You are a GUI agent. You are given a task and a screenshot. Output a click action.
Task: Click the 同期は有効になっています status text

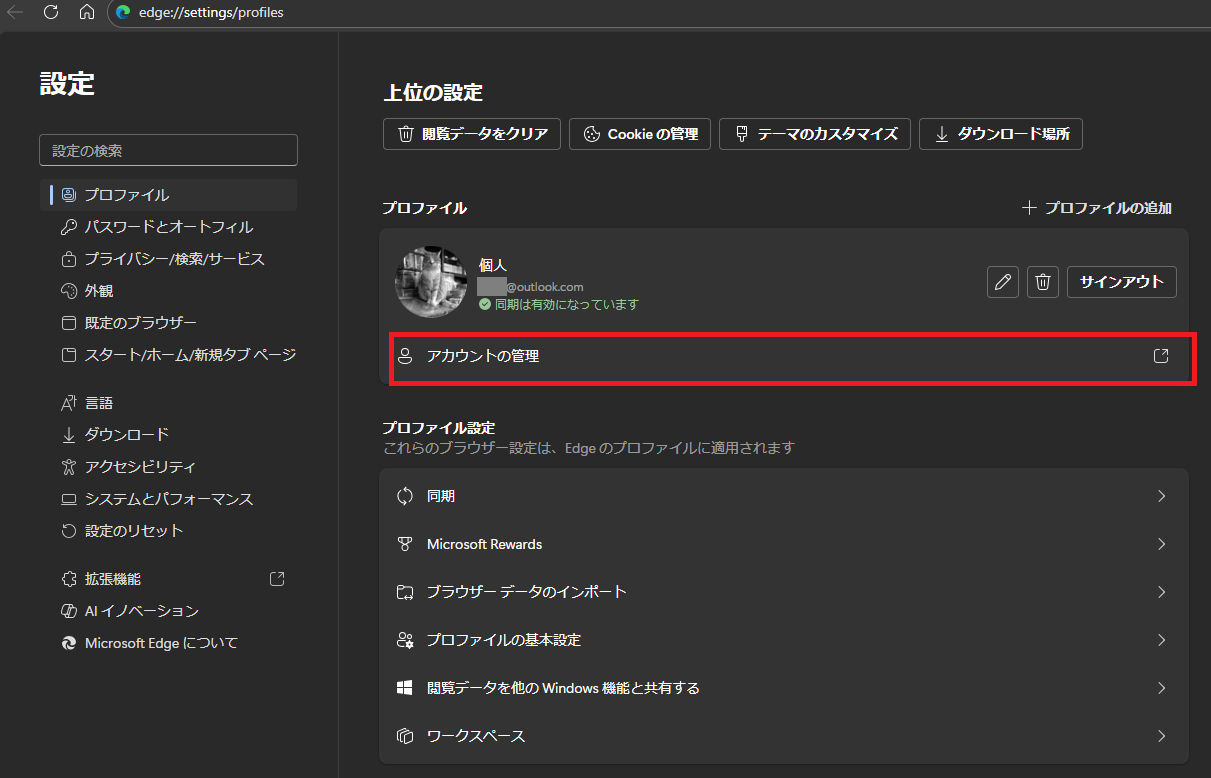566,304
